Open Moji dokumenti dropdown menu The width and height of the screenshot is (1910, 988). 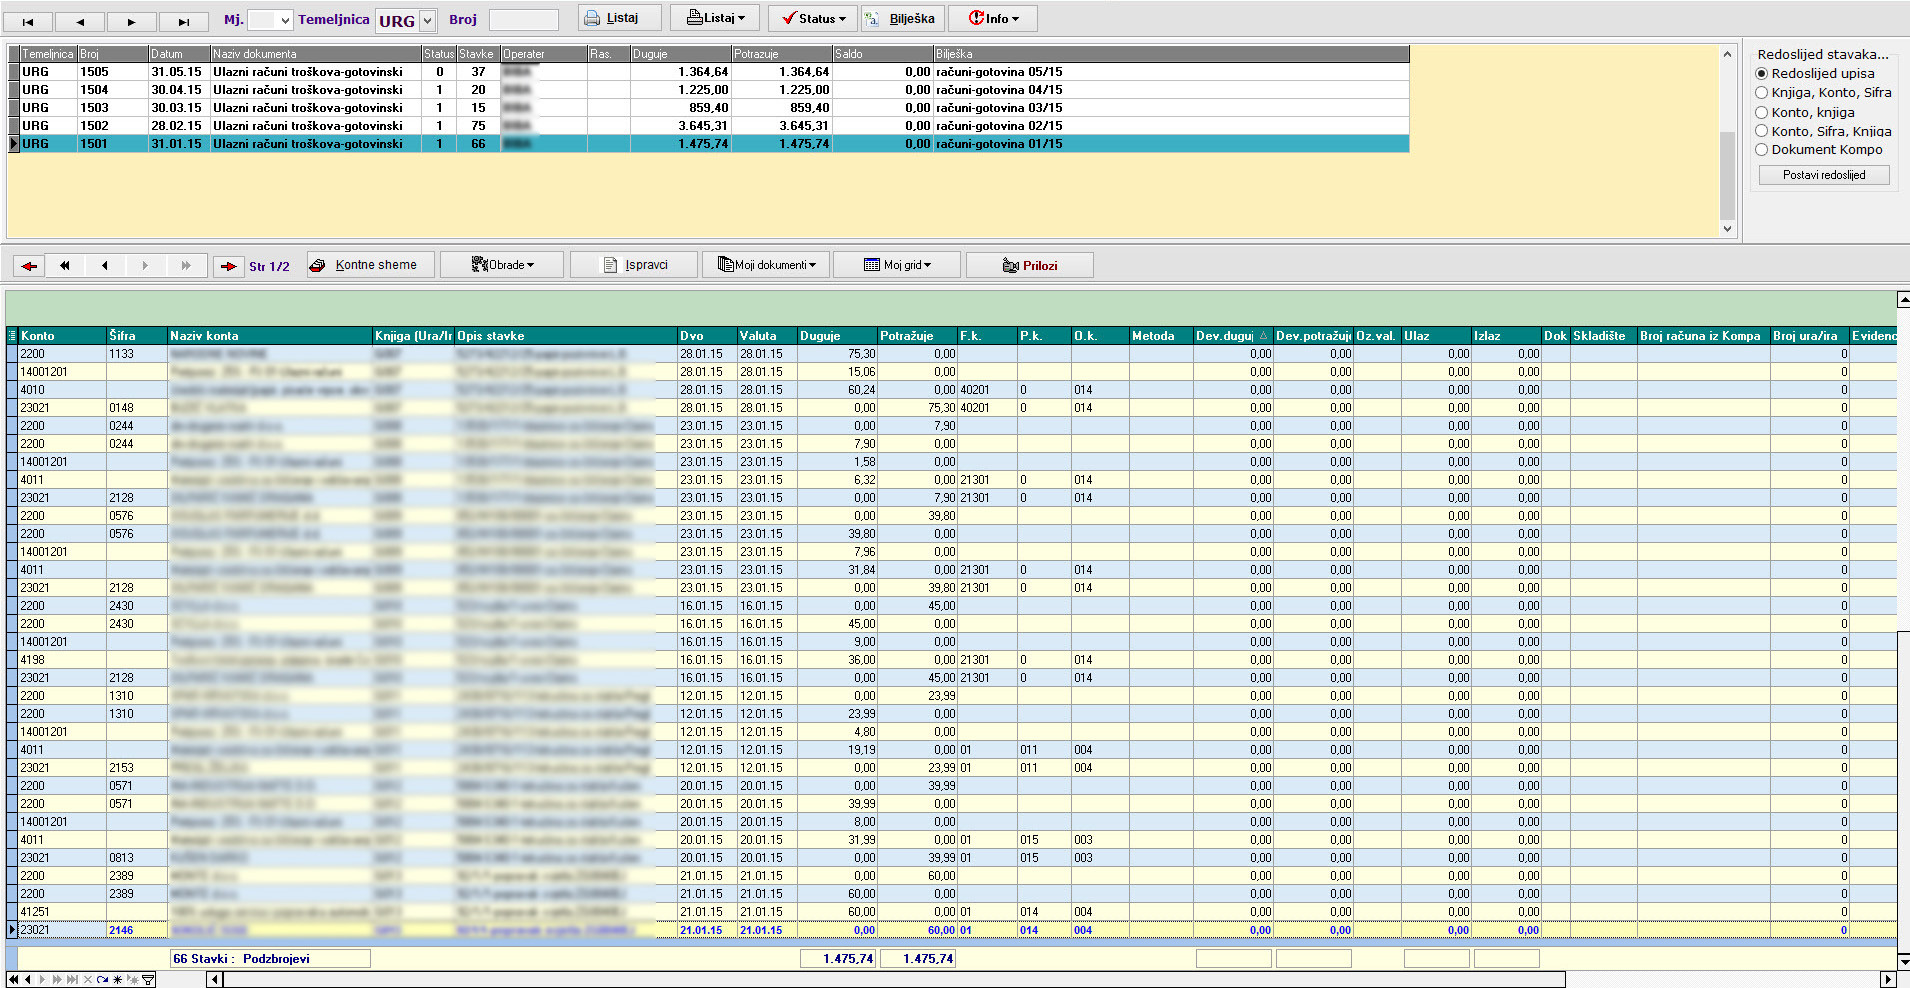pyautogui.click(x=766, y=265)
